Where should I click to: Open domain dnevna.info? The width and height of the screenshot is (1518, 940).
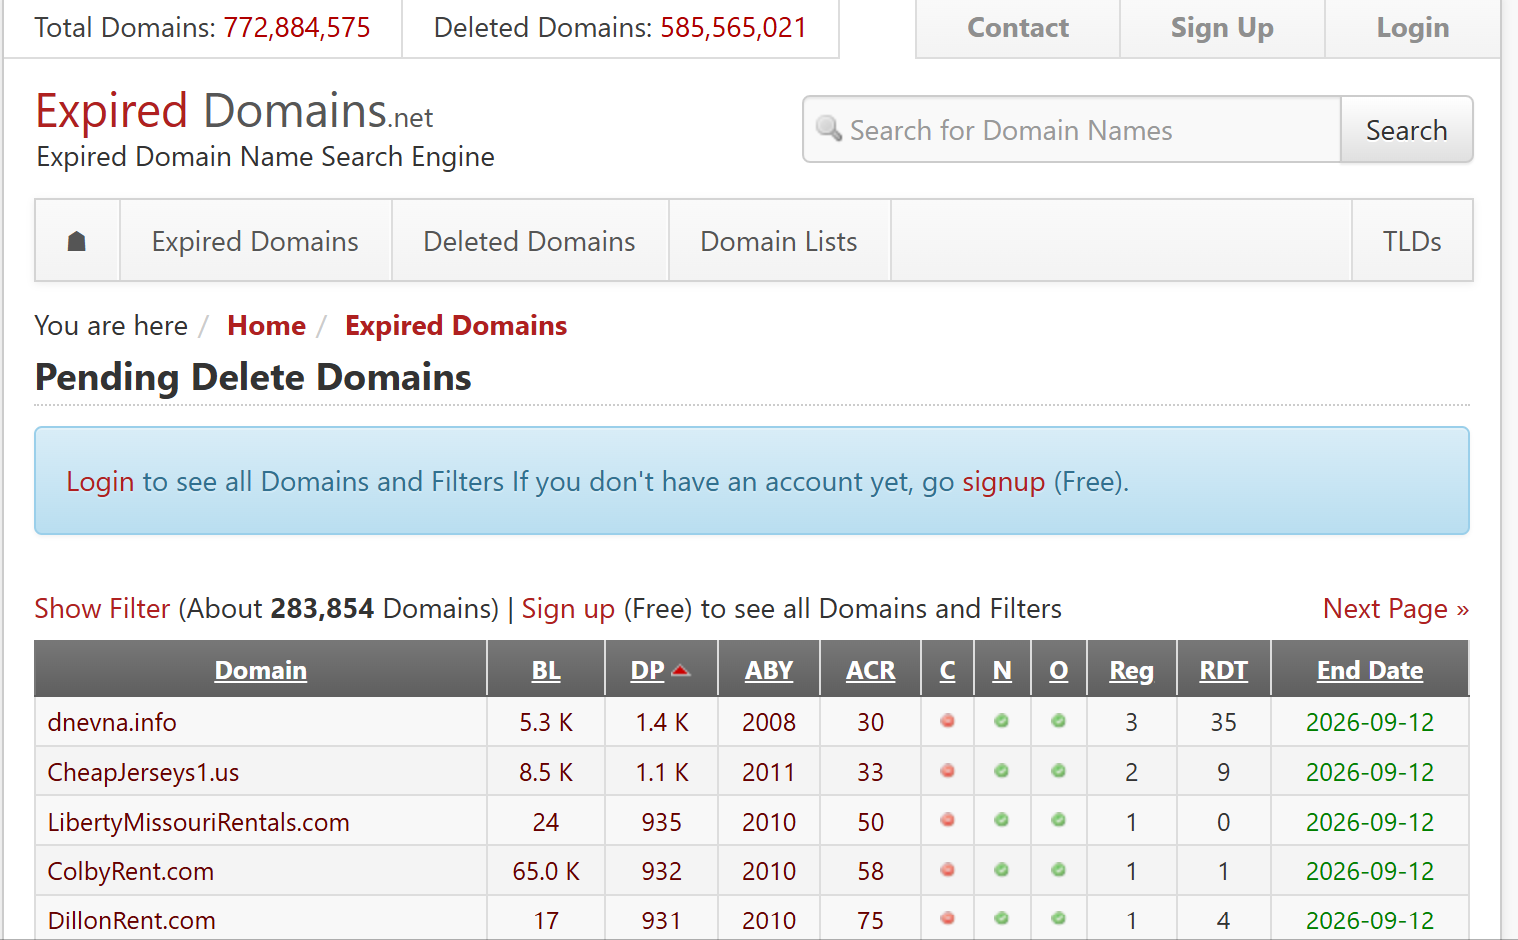(x=112, y=722)
